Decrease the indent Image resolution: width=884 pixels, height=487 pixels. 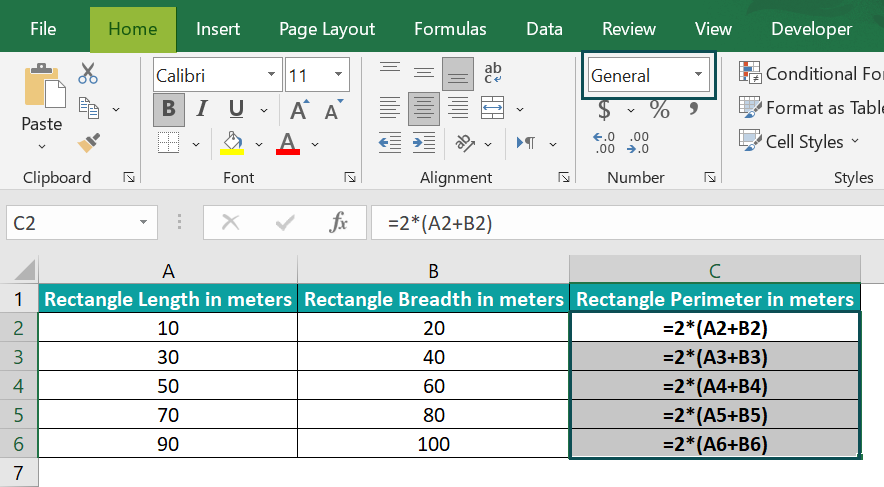click(390, 143)
